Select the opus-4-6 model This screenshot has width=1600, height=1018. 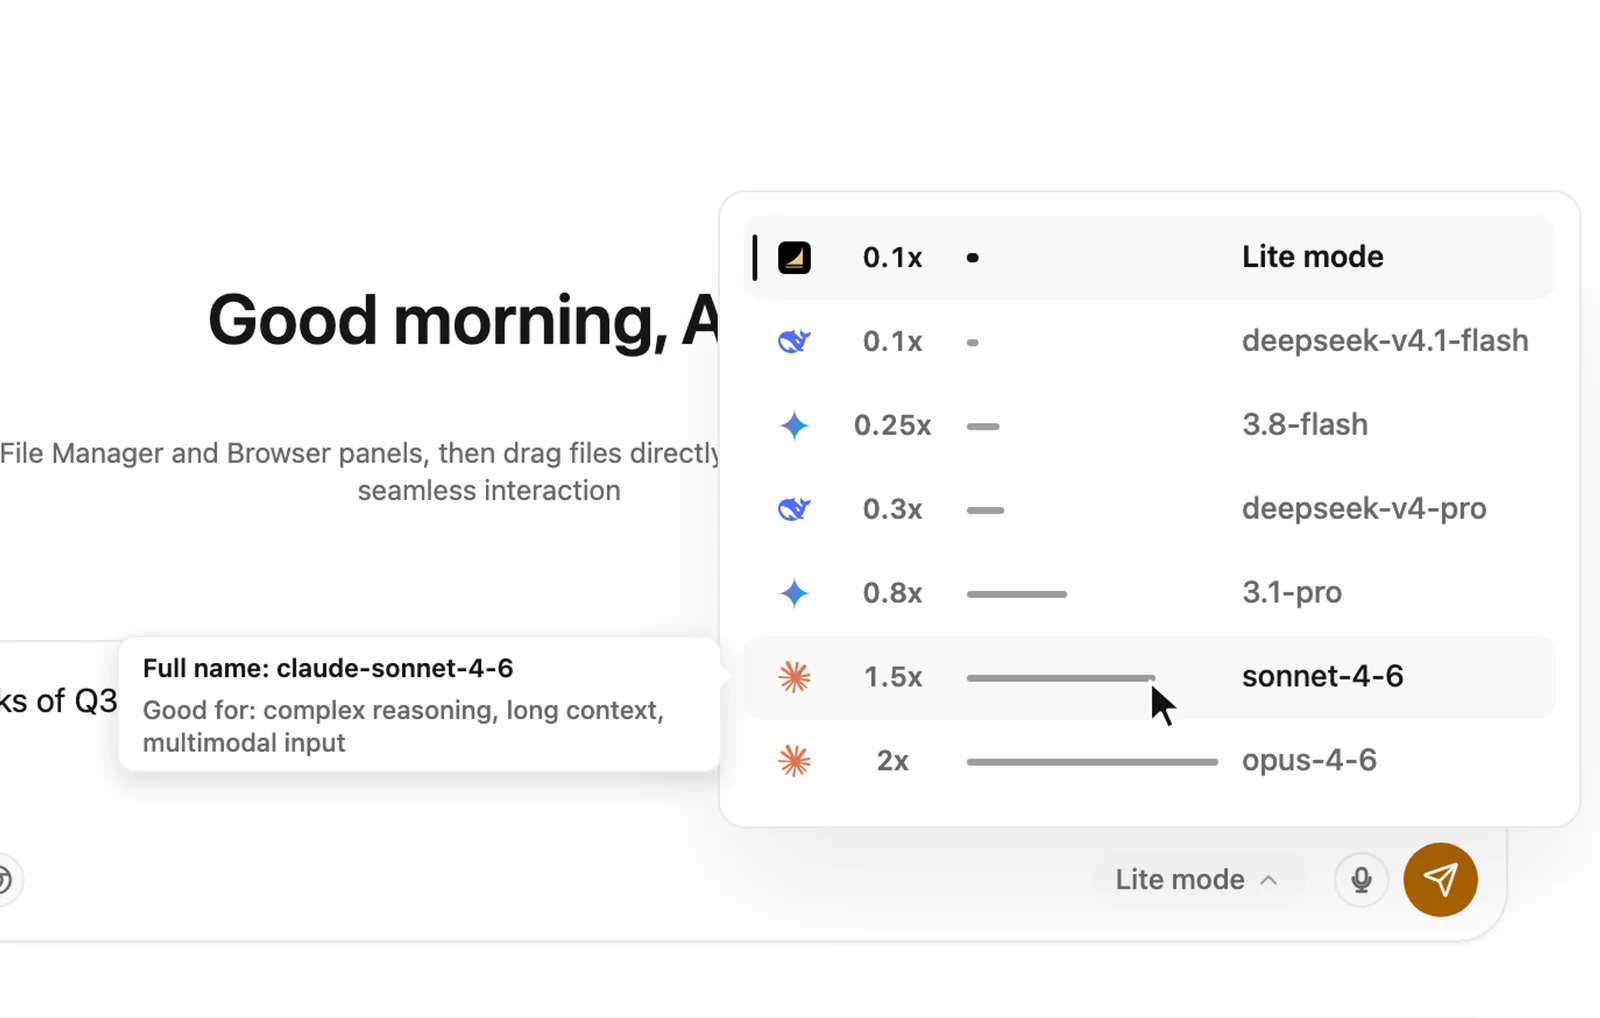[1149, 762]
